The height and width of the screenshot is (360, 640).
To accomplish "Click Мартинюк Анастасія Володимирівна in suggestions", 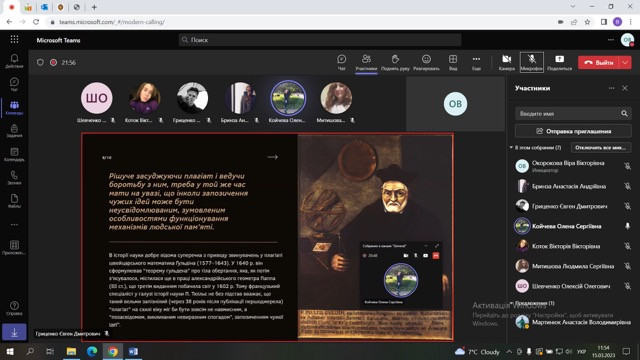I will pos(573,322).
